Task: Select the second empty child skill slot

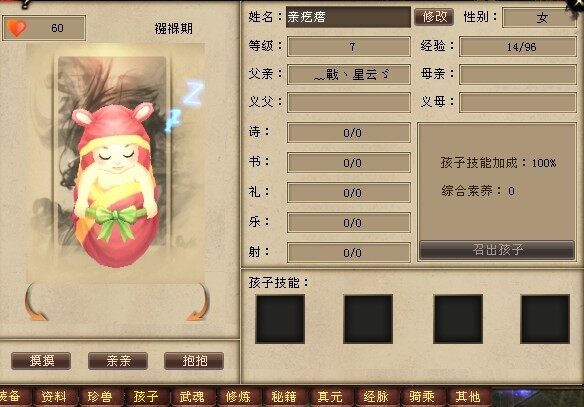Action: (x=368, y=319)
